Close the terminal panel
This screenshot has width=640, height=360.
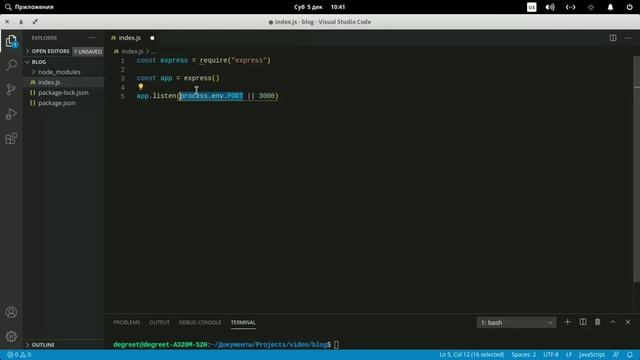click(x=628, y=322)
